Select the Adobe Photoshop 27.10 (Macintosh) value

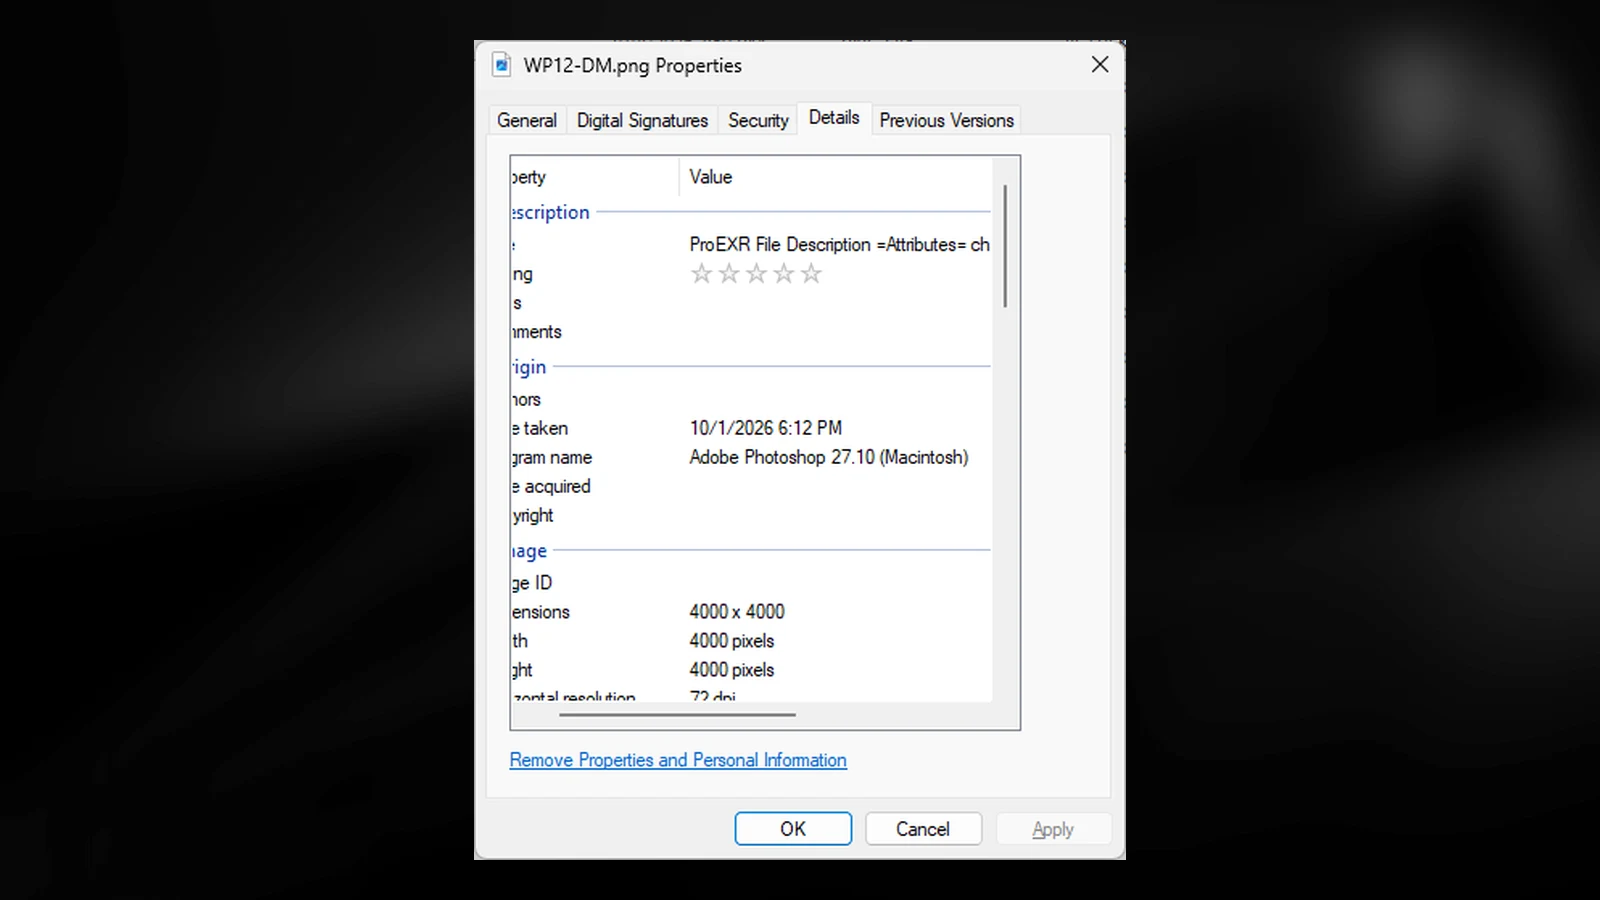click(x=829, y=457)
